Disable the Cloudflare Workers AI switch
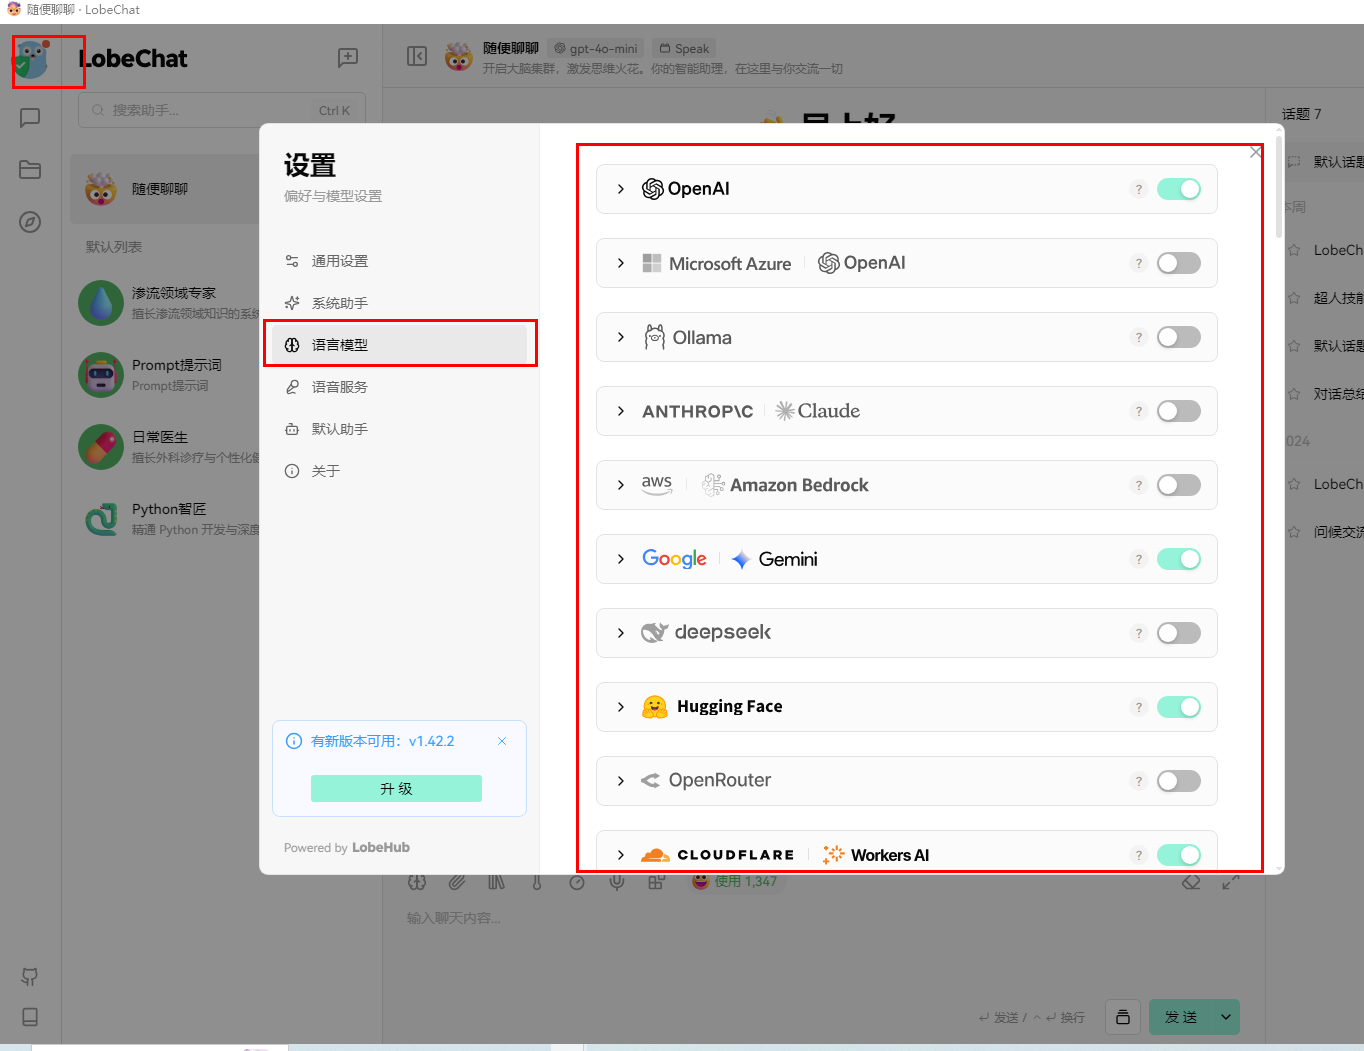1364x1051 pixels. [1179, 855]
